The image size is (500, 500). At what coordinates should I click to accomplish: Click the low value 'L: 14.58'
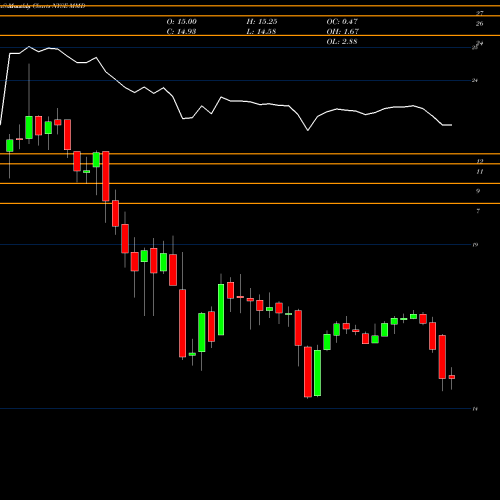[x=261, y=32]
